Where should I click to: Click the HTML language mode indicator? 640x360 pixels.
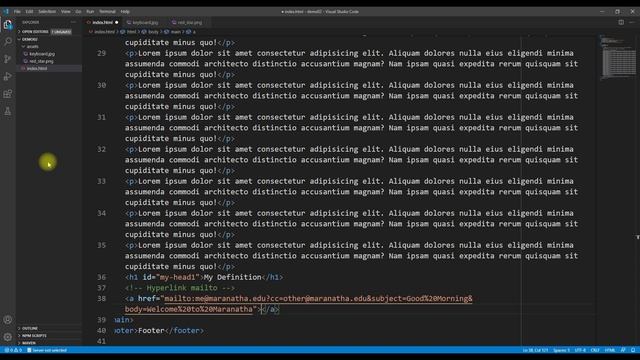(610, 350)
